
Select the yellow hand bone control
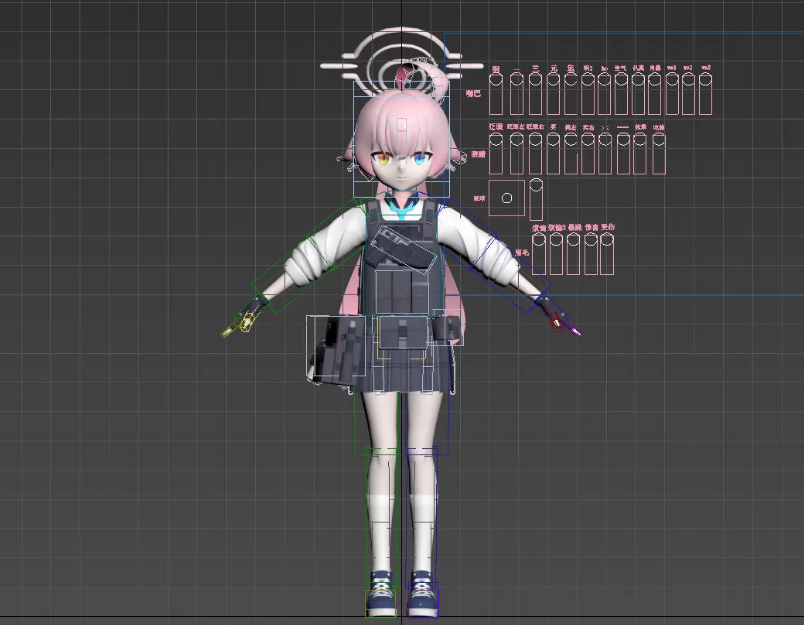coord(247,324)
